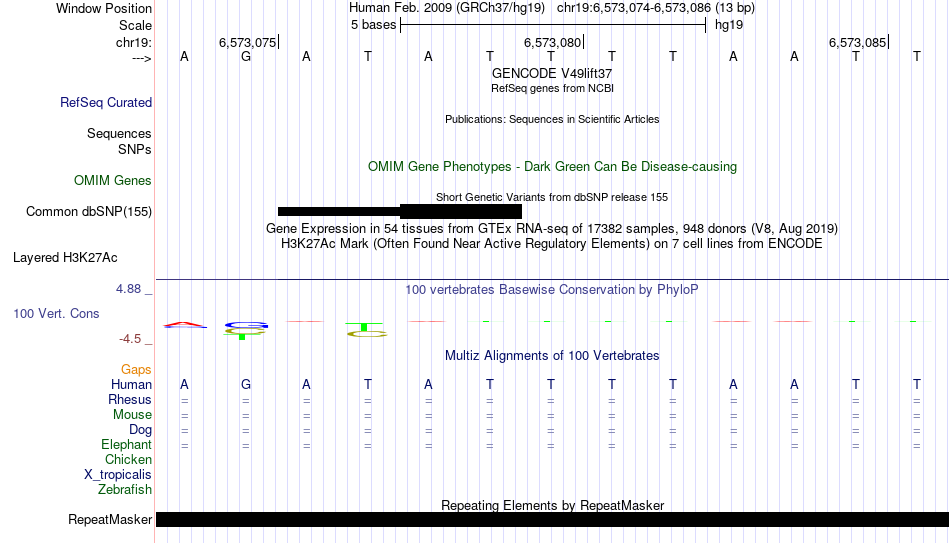Click the X_tropicalis species label
Image resolution: width=950 pixels, height=543 pixels.
[118, 475]
